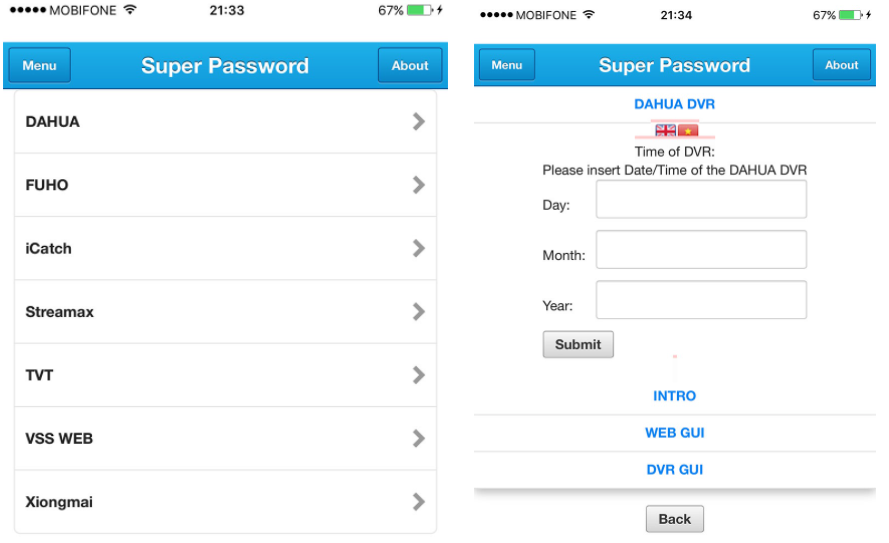Screen dimensions: 889x543
Task: Click into the Month input field
Action: click(701, 250)
